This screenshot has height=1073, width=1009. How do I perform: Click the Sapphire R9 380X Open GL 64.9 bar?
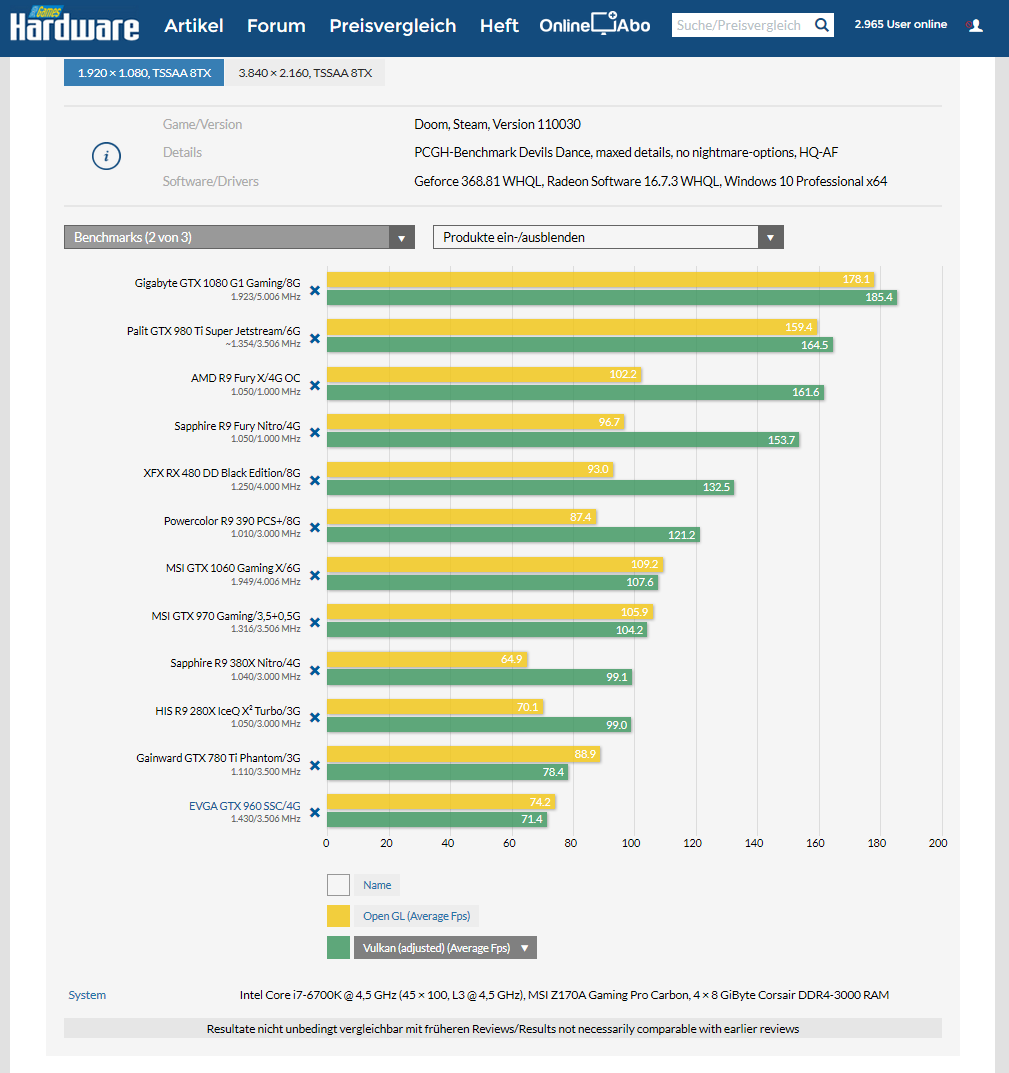click(426, 659)
